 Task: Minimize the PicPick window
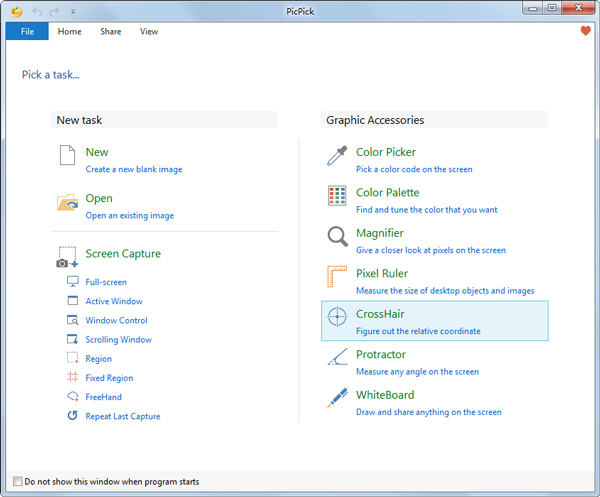point(533,8)
